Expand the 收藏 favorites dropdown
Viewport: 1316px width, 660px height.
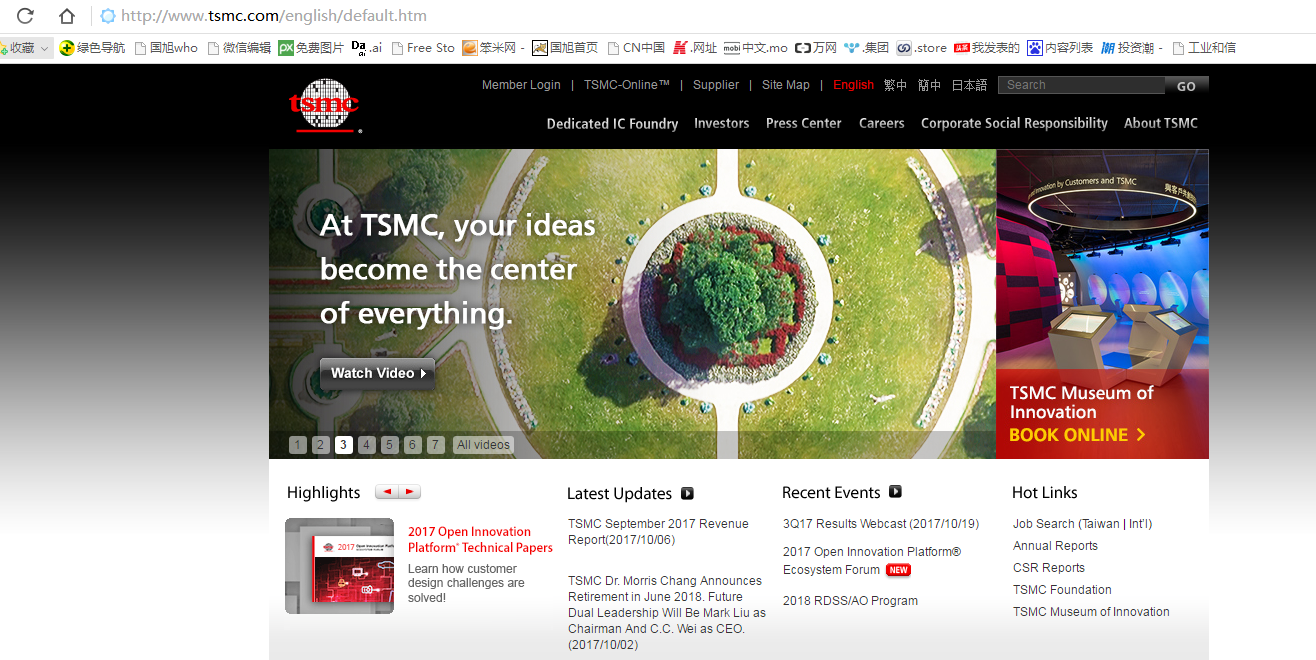(44, 48)
